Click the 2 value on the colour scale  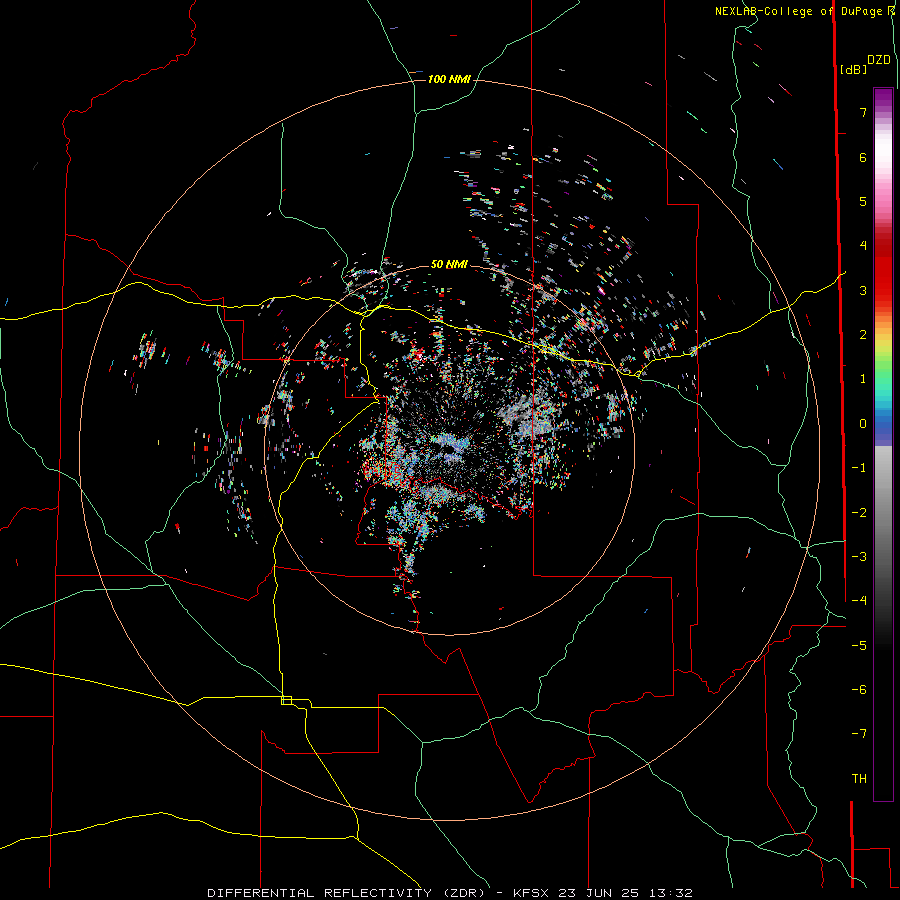click(x=863, y=335)
